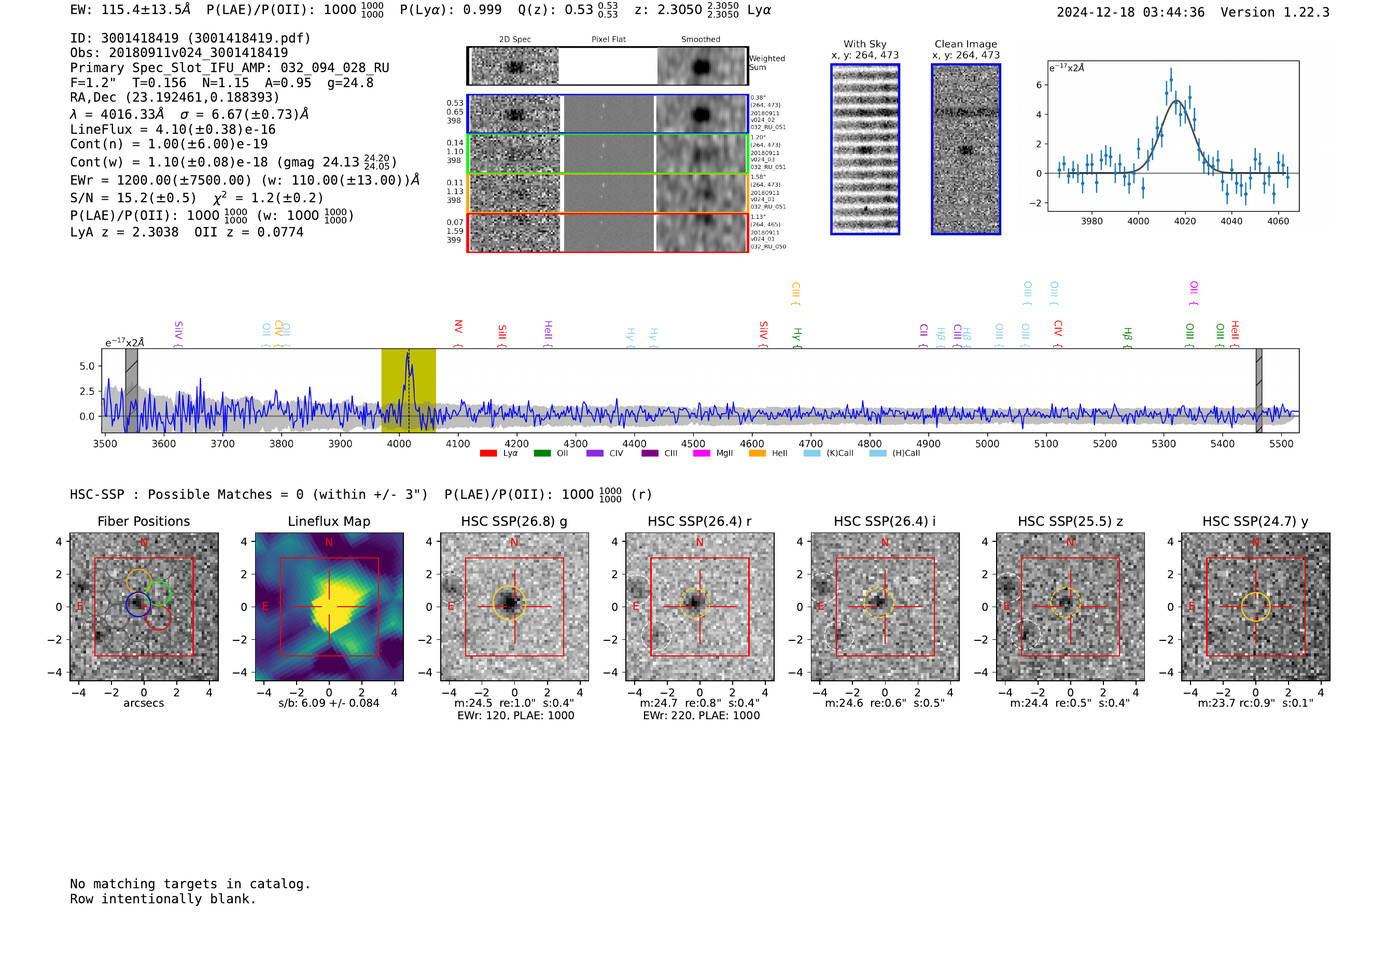This screenshot has width=1400, height=953.
Task: Click the Q(z): 0.53 header value
Action: [569, 10]
